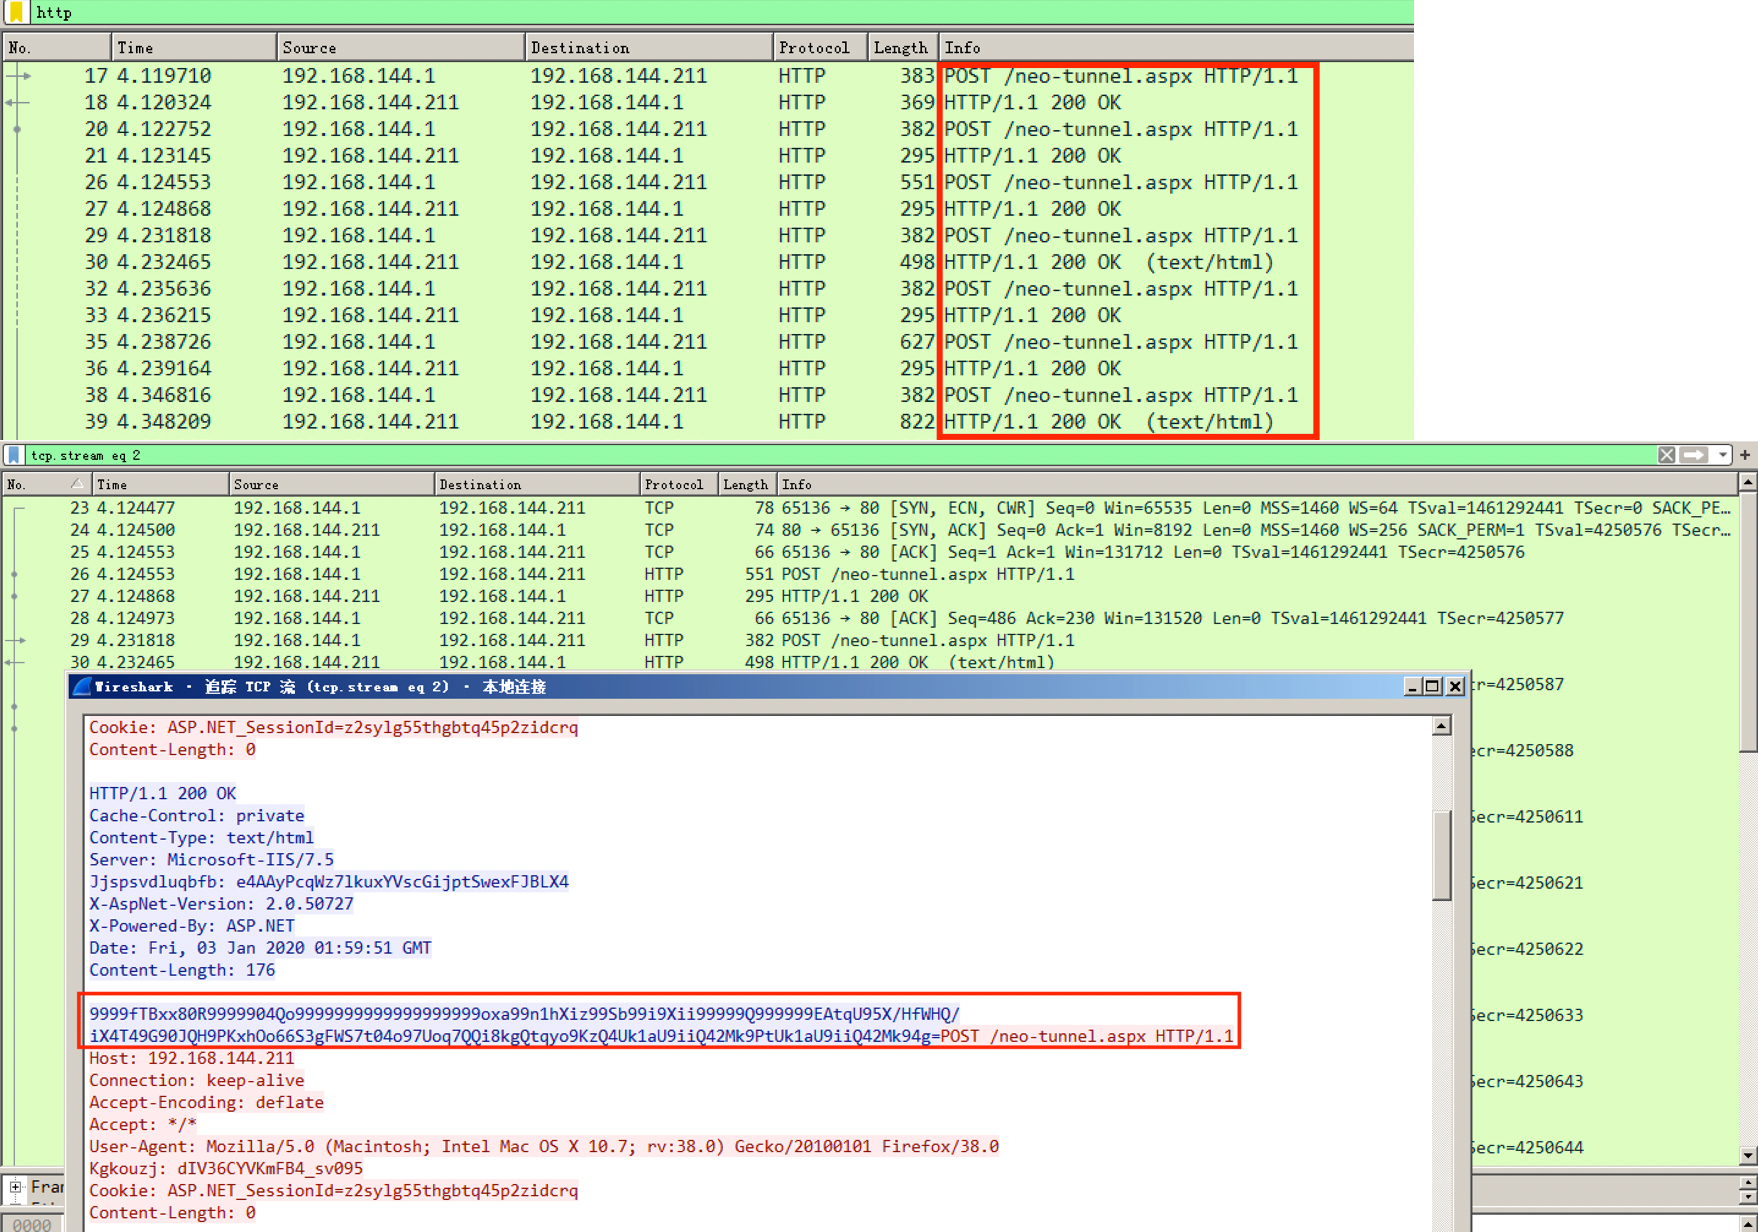This screenshot has width=1758, height=1232.
Task: Sort upper packet list by Info column
Action: [1176, 47]
